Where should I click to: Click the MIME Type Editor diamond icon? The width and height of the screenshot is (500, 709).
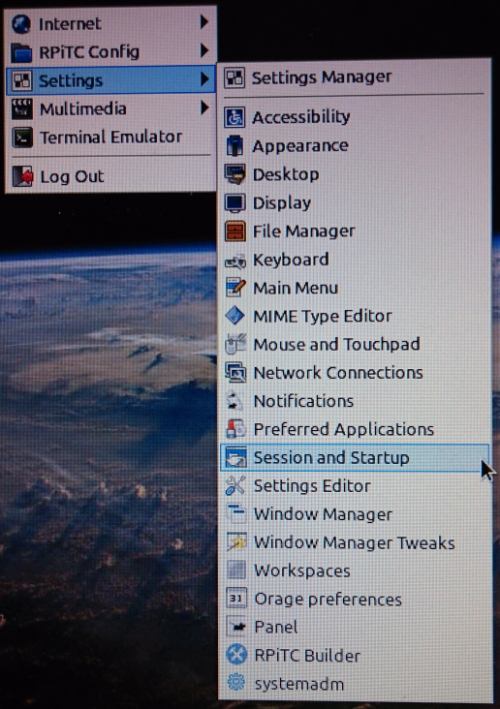pyautogui.click(x=235, y=316)
